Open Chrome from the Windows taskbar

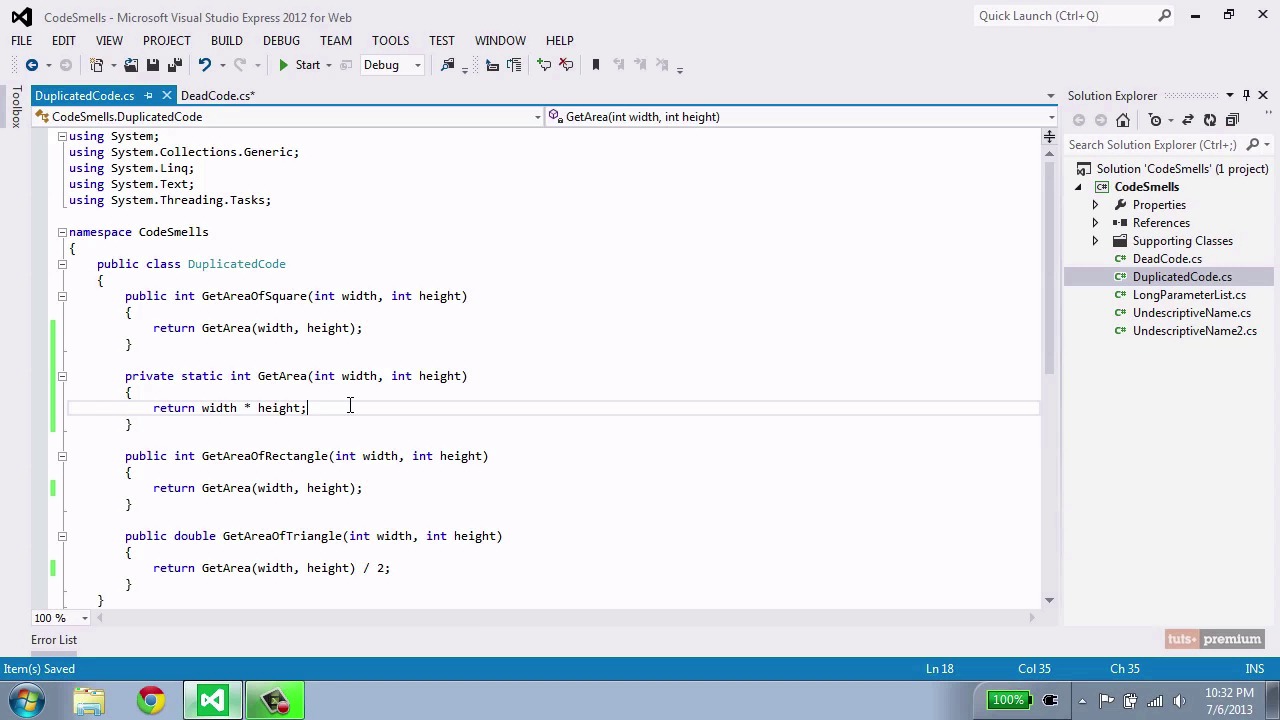tap(151, 700)
